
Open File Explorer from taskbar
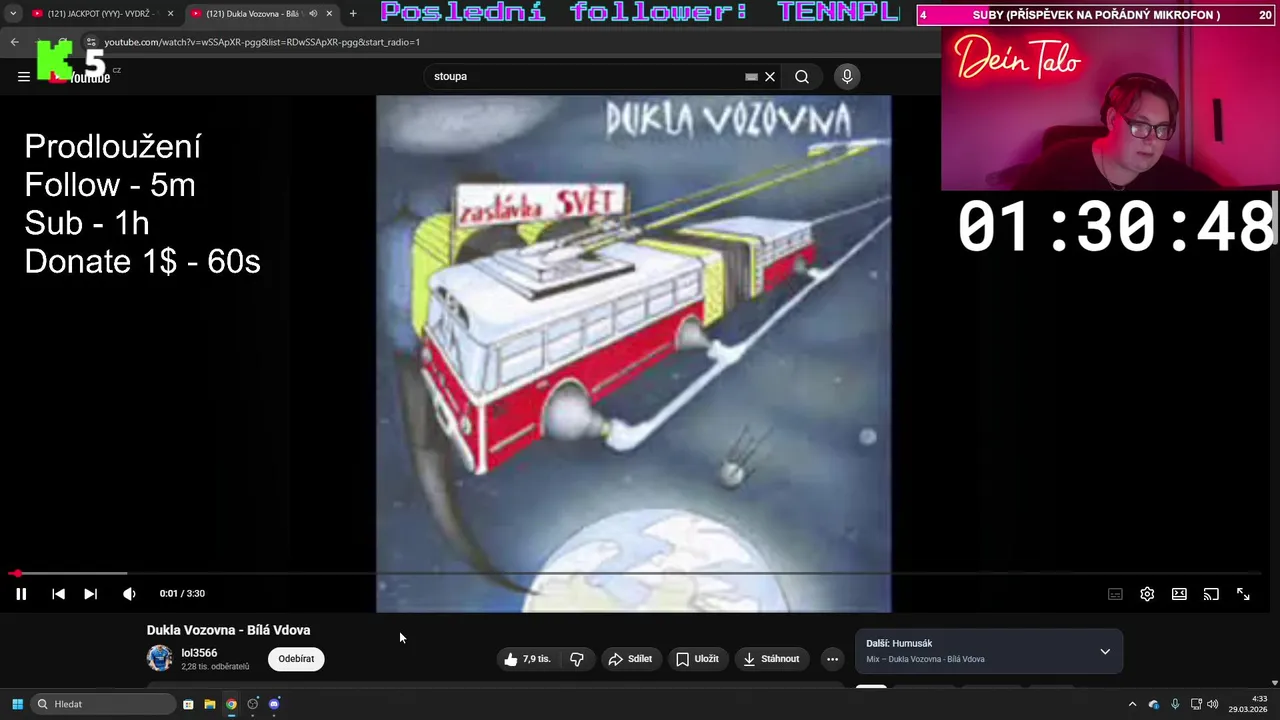[x=210, y=704]
